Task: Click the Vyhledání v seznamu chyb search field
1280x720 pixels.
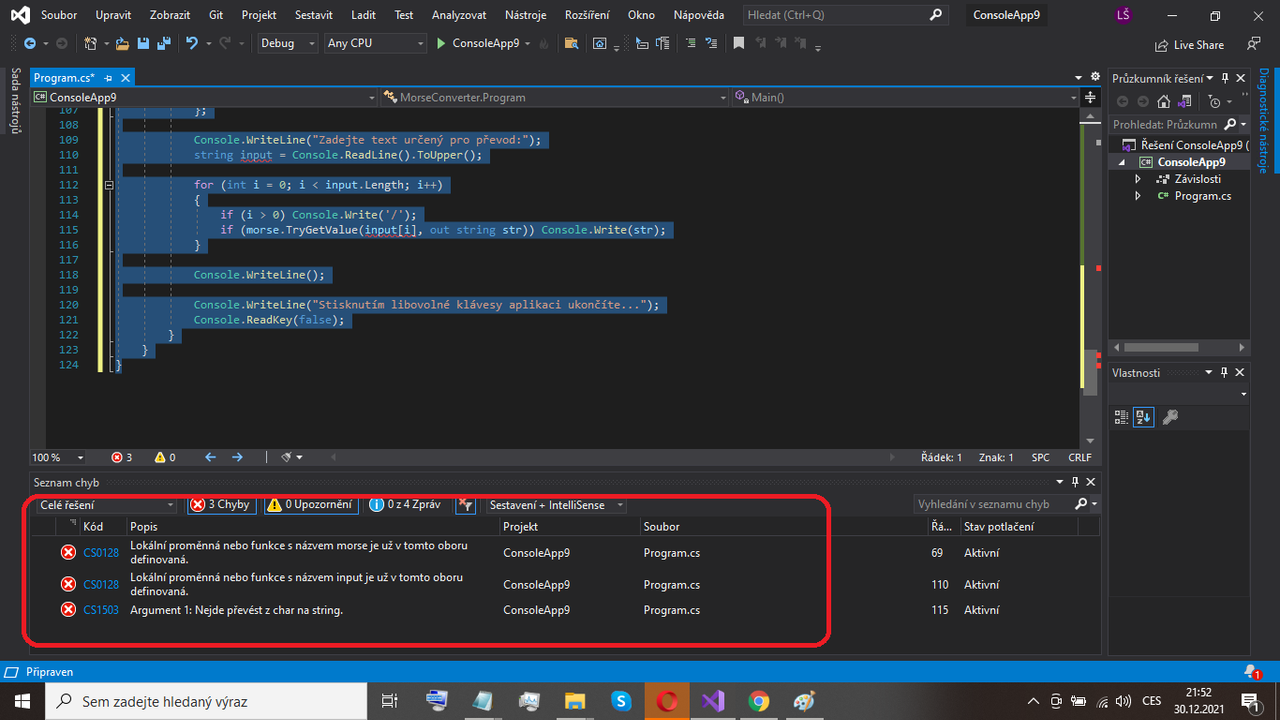Action: pos(994,505)
